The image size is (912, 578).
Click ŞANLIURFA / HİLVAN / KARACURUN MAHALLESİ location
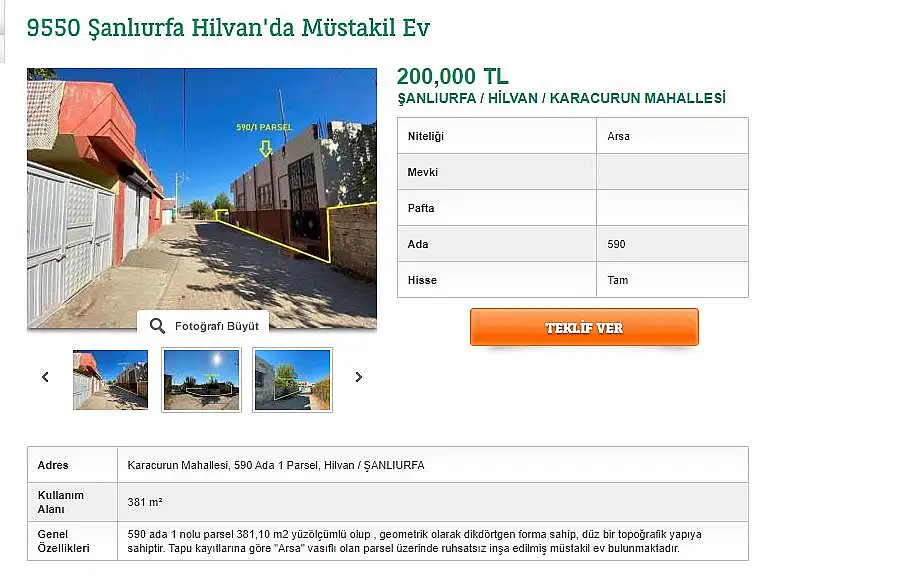click(561, 98)
